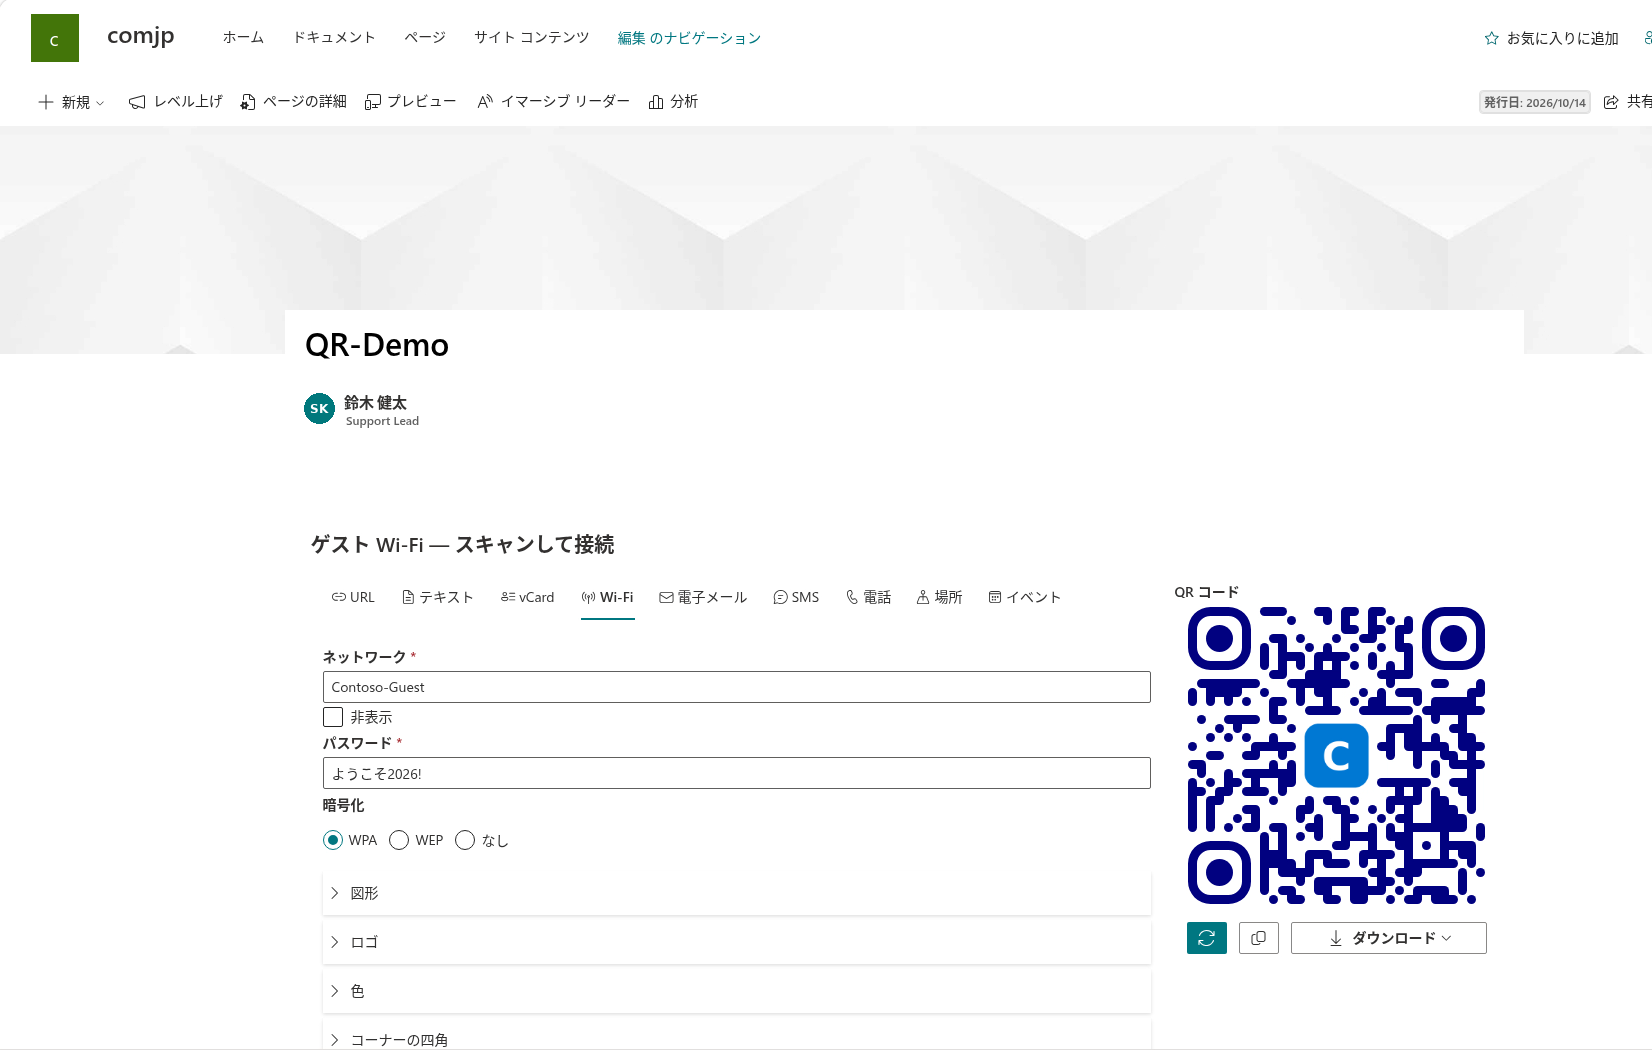Click the パスワード input field
Screen dimensions: 1652x1050
tap(737, 773)
